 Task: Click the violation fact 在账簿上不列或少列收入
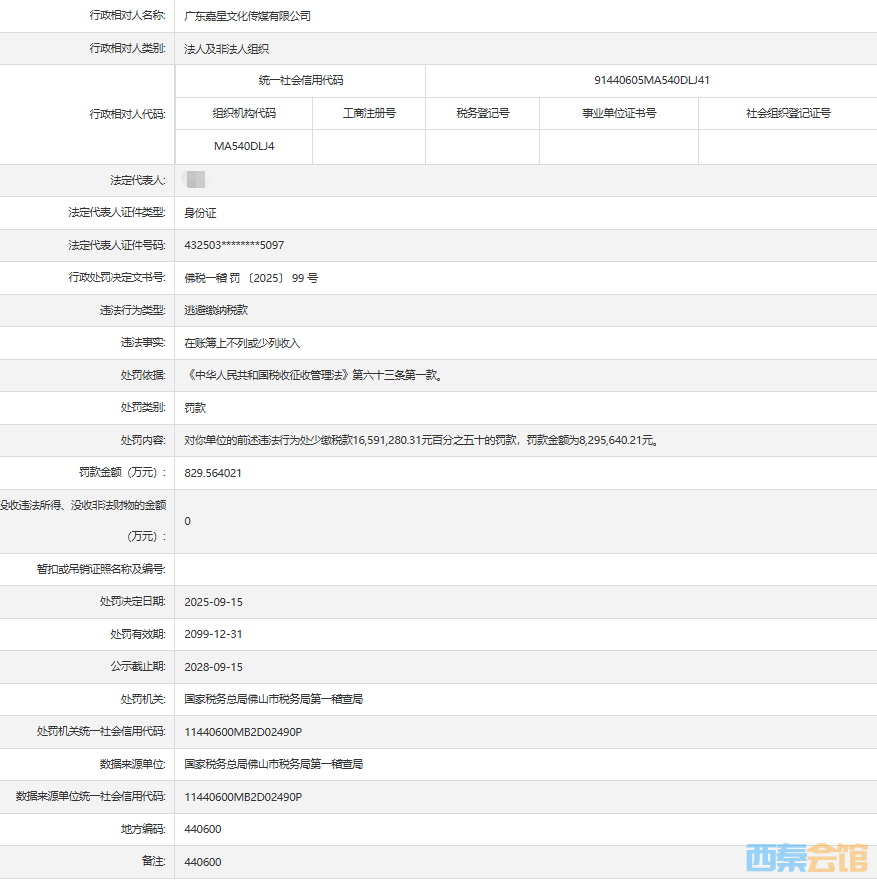coord(242,343)
